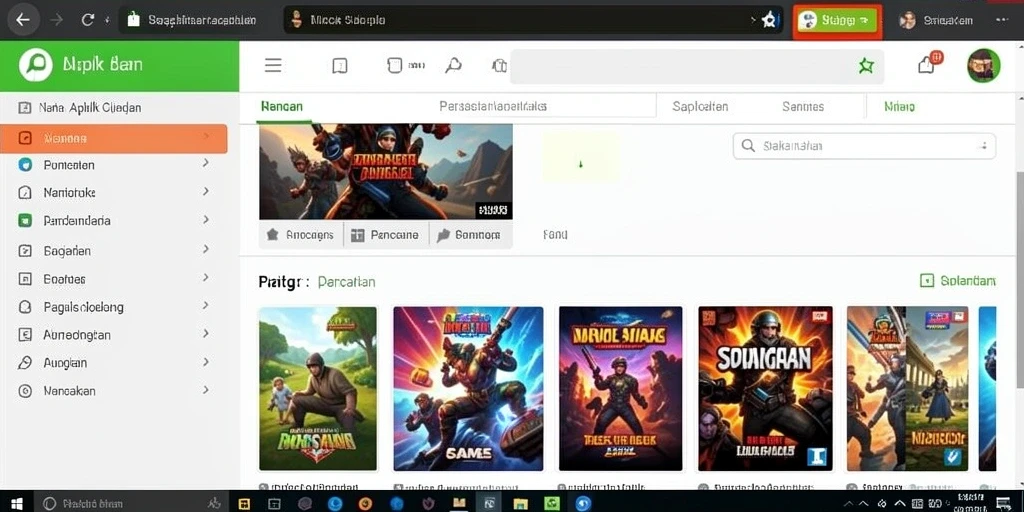
Task: Switch to the "Sanmes" tab
Action: point(803,106)
